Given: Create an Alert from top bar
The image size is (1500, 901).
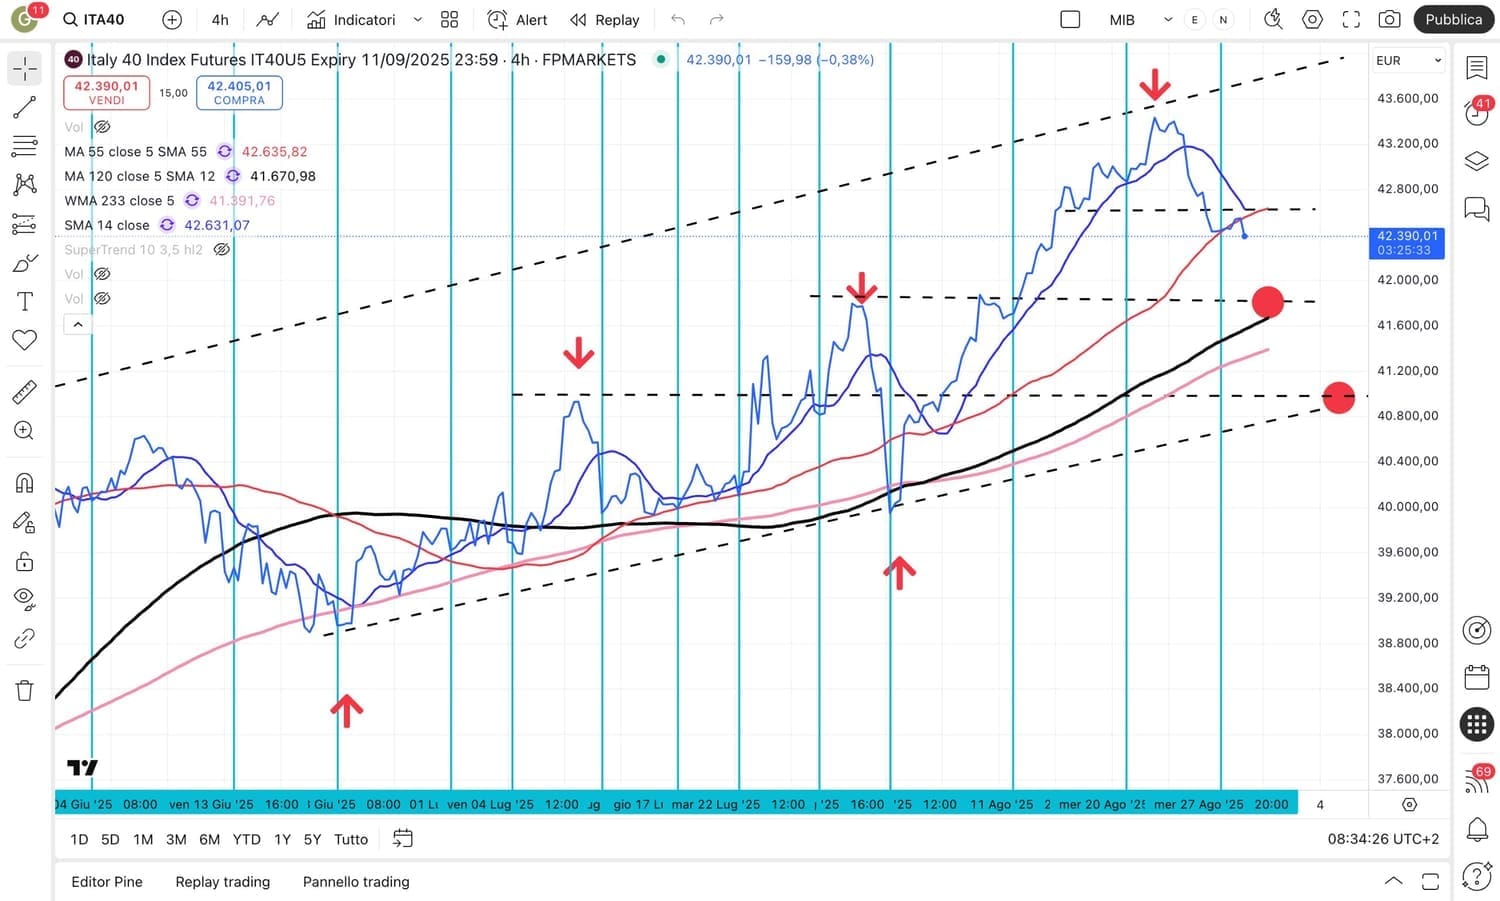Looking at the screenshot, I should (517, 19).
